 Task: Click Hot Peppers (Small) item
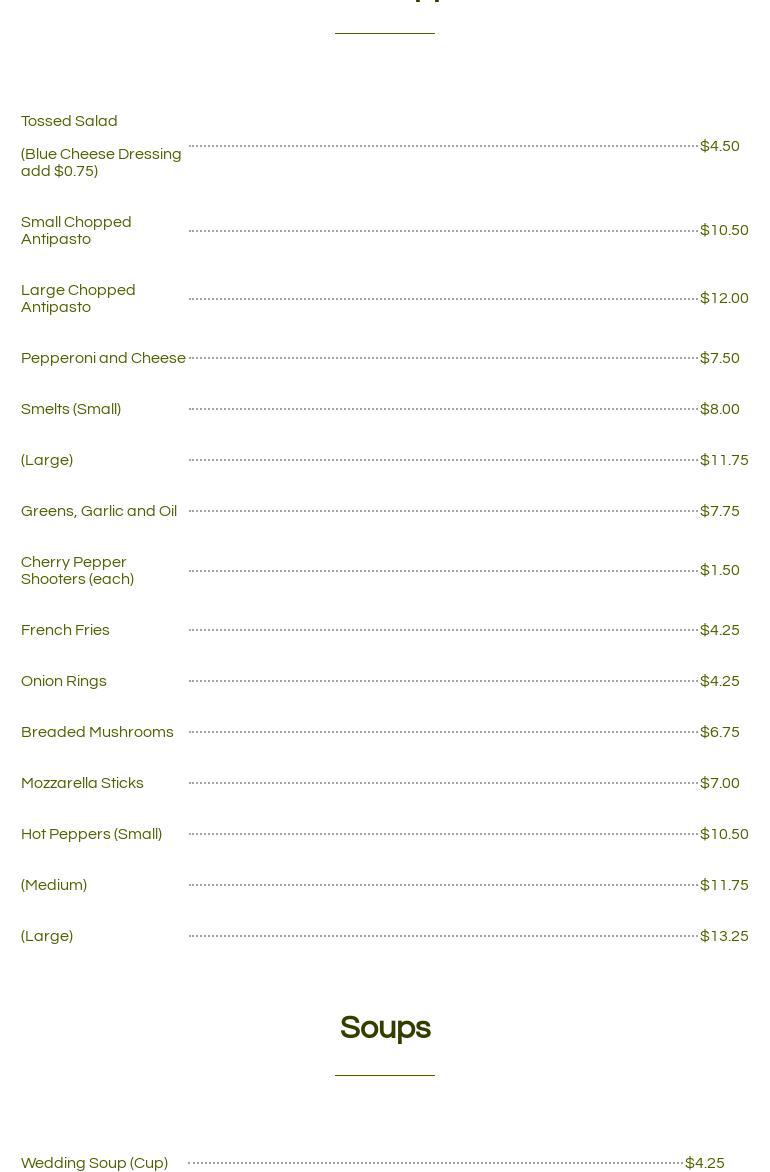coord(91,834)
